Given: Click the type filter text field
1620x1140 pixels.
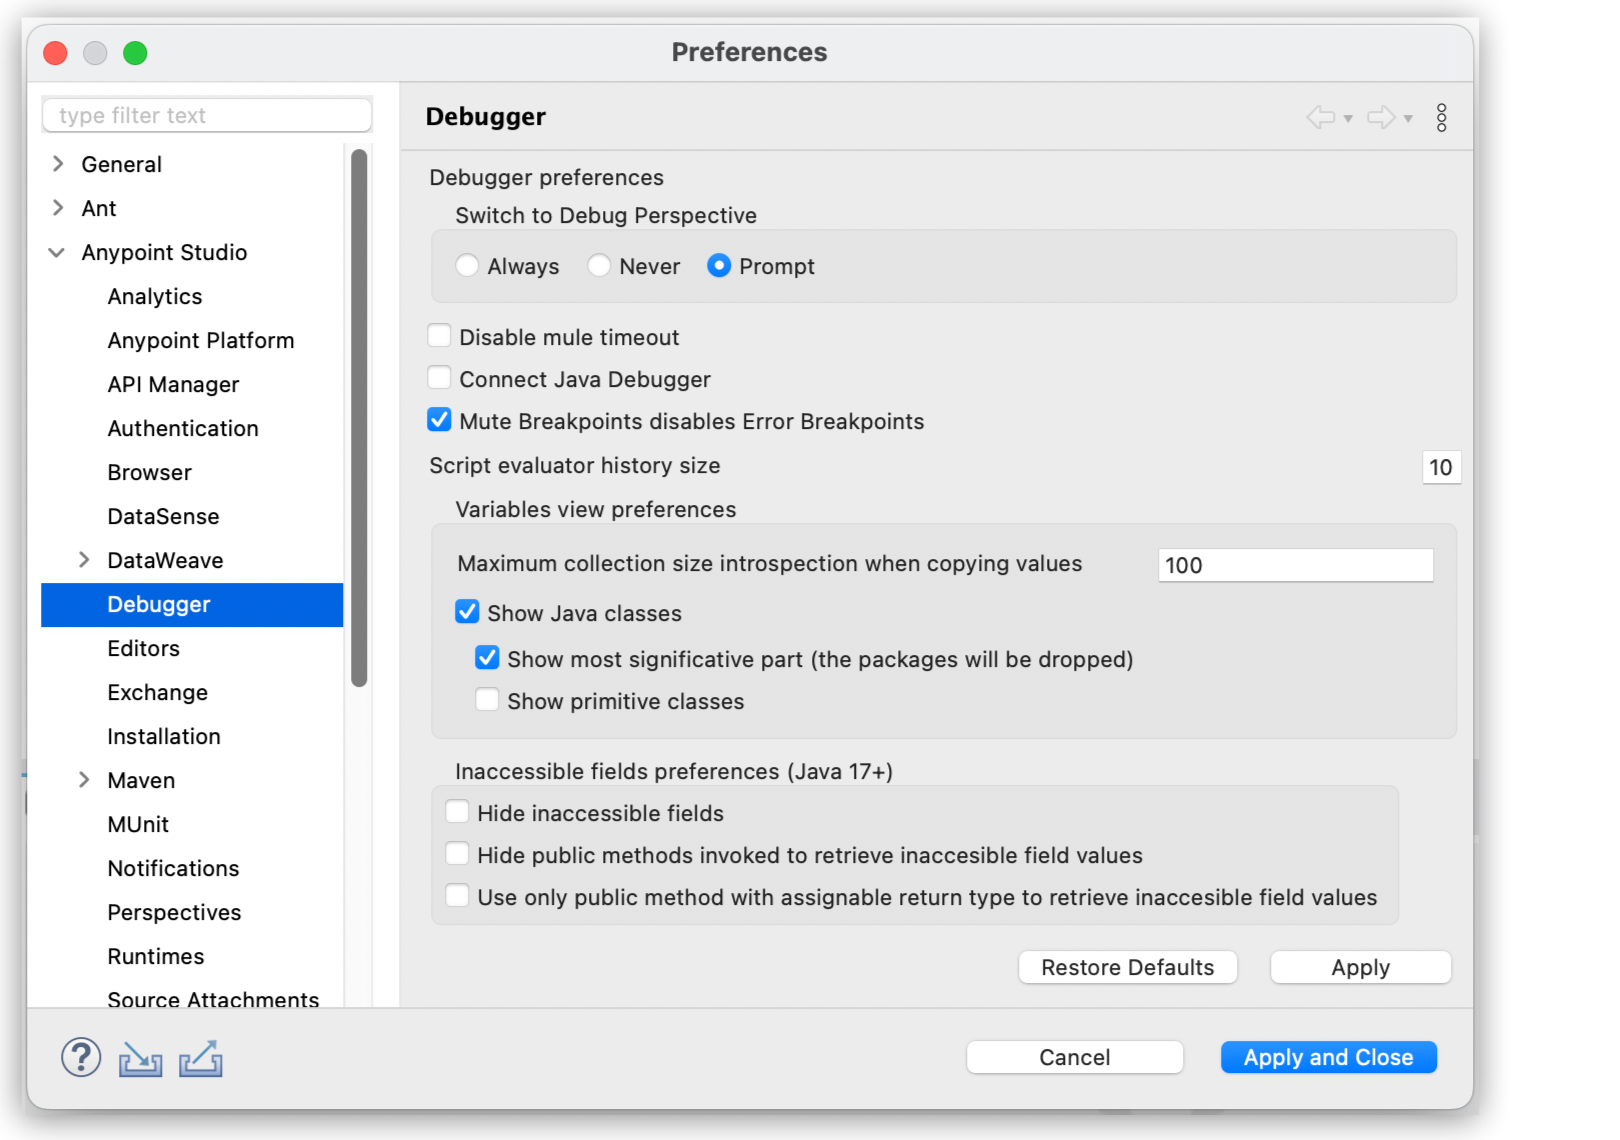Looking at the screenshot, I should pos(207,115).
